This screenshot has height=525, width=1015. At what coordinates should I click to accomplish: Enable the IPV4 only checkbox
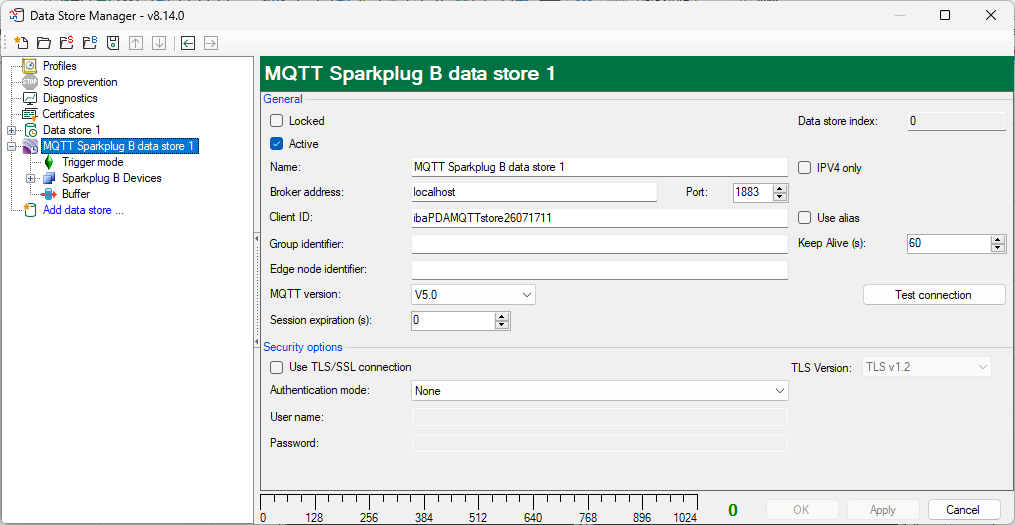click(804, 168)
